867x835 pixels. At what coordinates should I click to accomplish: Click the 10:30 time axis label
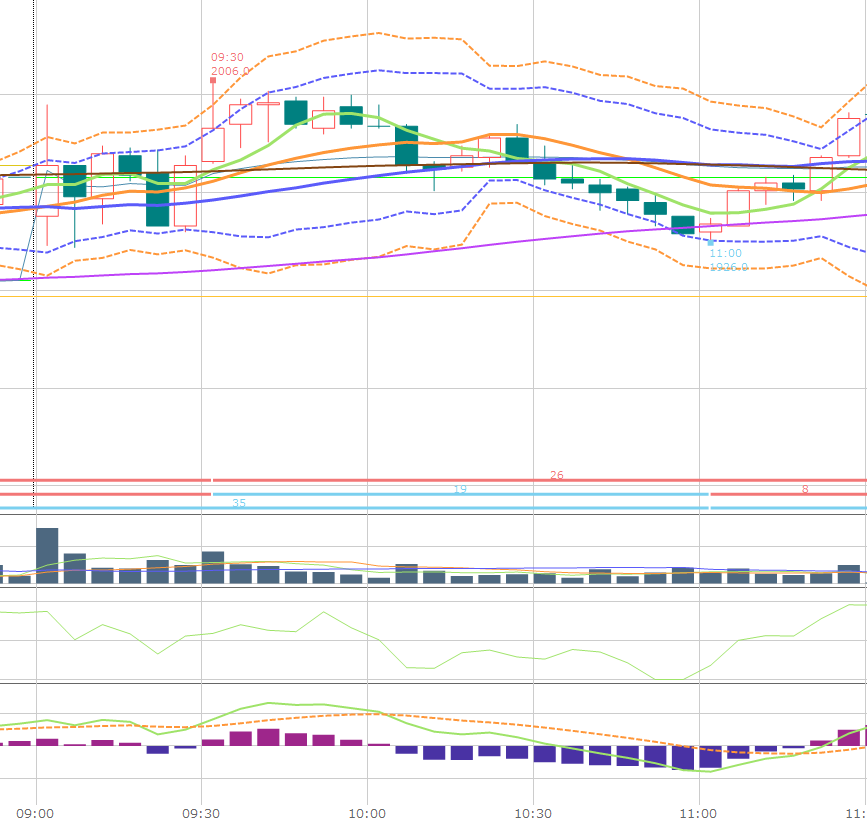coord(533,814)
